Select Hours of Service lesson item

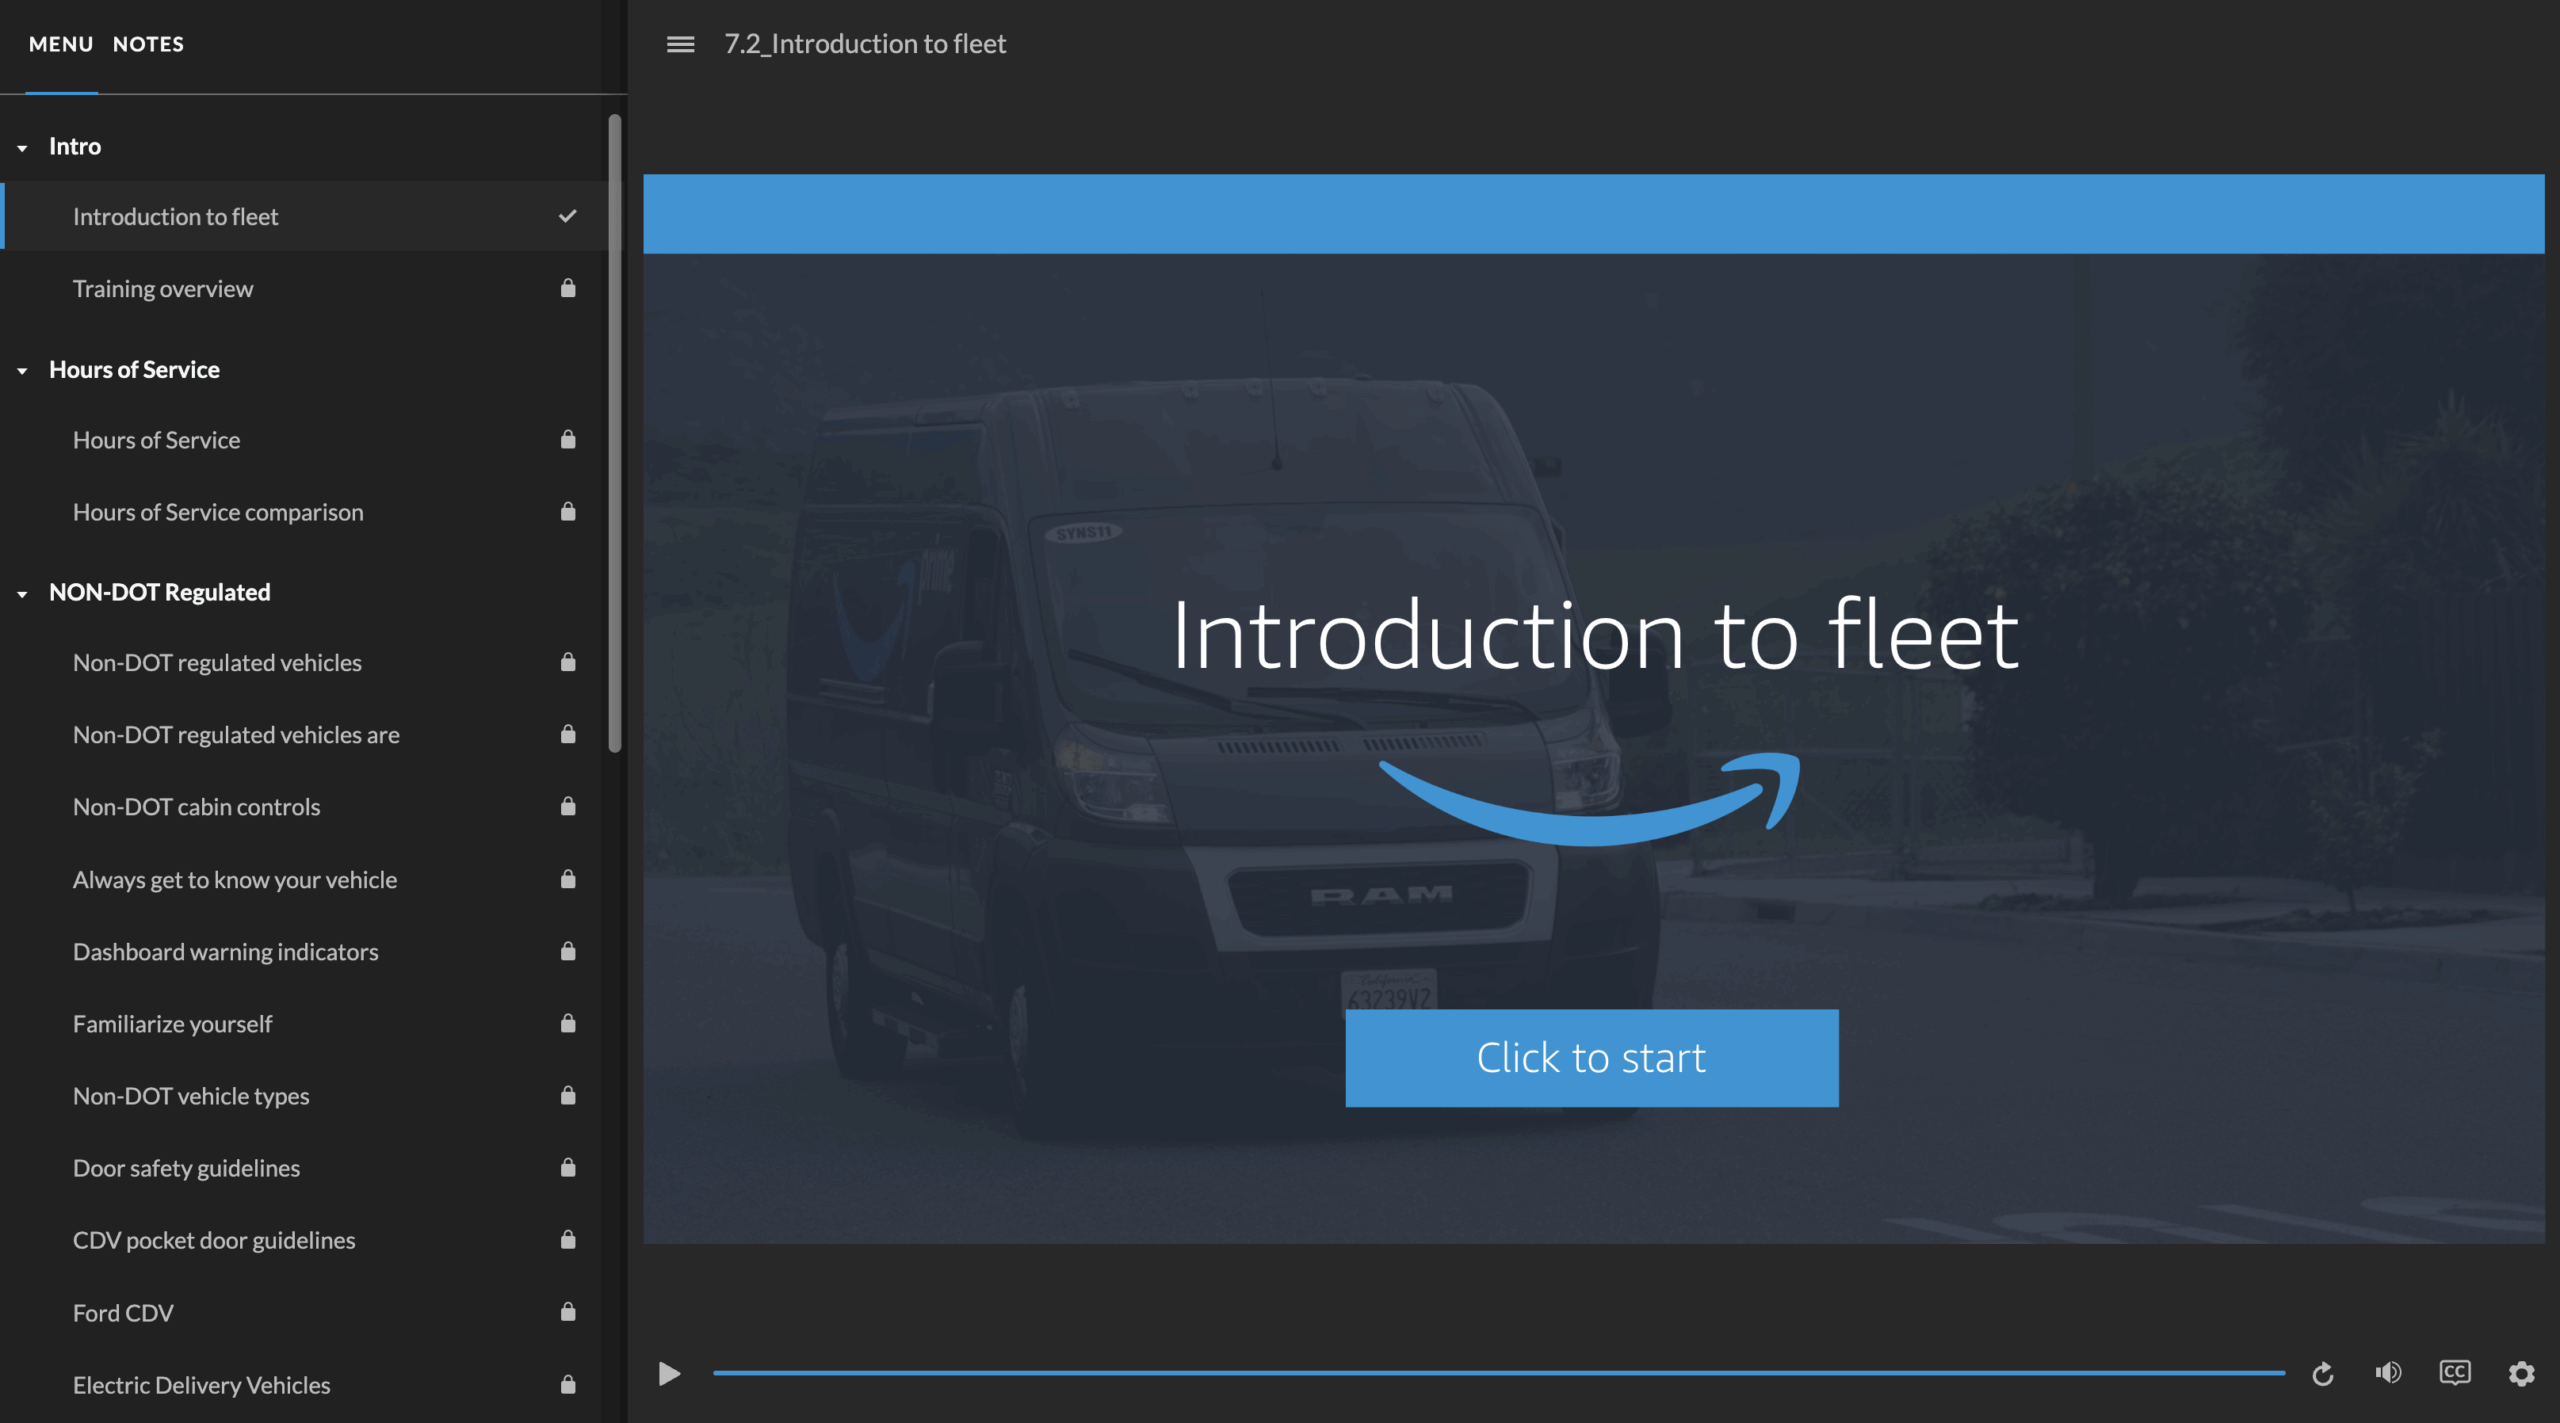(304, 439)
